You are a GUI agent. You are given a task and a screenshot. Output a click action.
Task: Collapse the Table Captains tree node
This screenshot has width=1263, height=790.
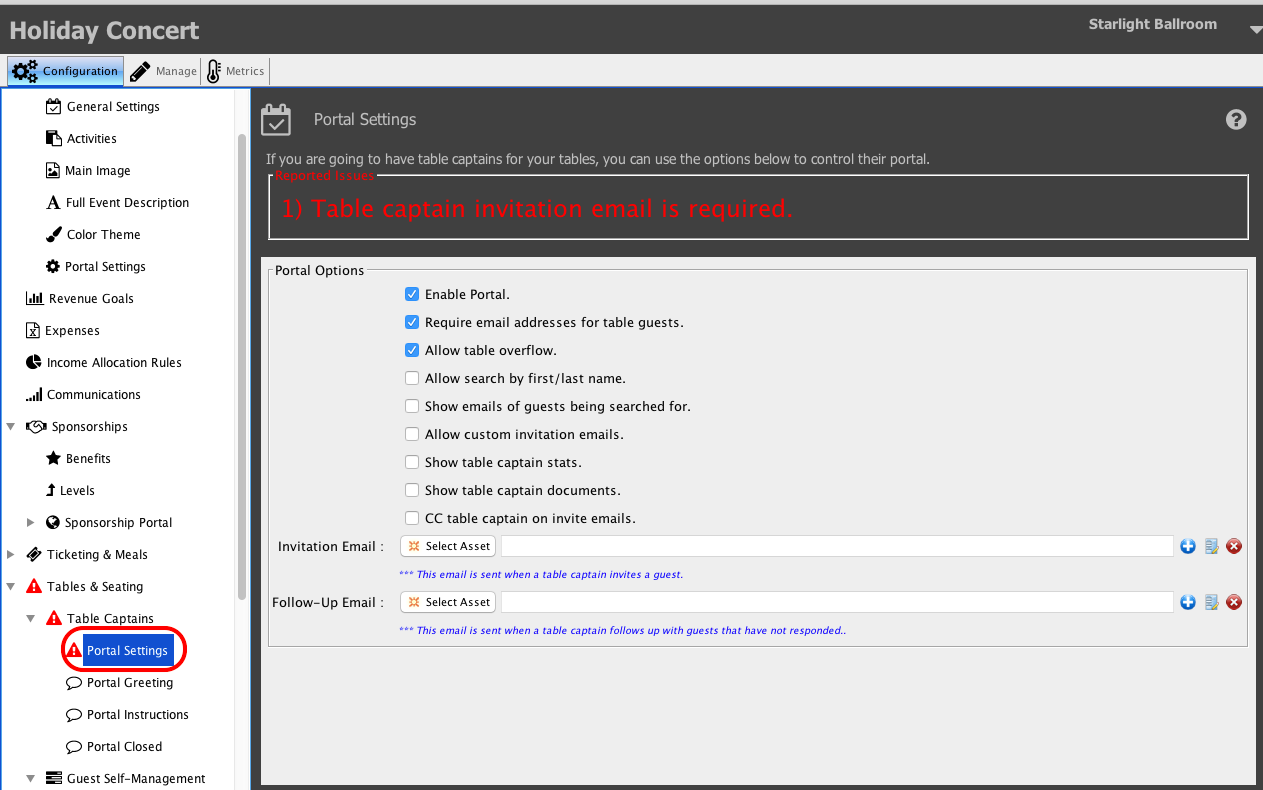[31, 618]
